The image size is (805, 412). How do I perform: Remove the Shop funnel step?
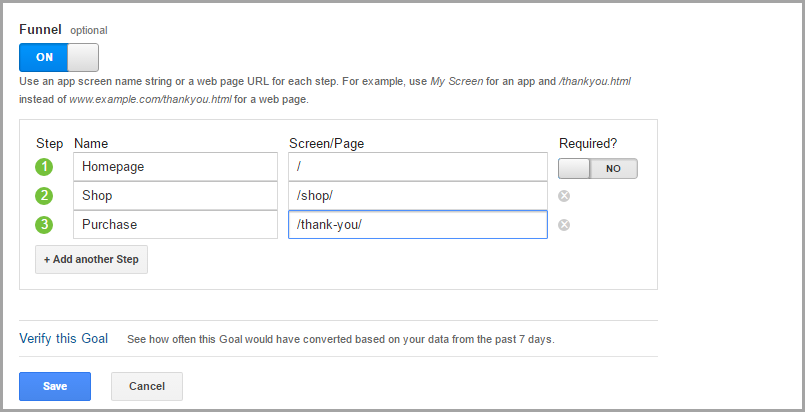tap(564, 196)
